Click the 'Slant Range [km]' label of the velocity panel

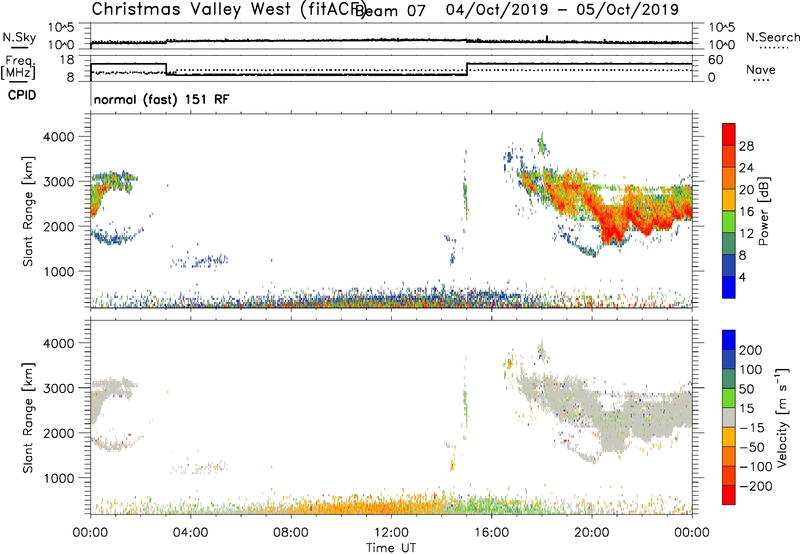click(x=28, y=418)
